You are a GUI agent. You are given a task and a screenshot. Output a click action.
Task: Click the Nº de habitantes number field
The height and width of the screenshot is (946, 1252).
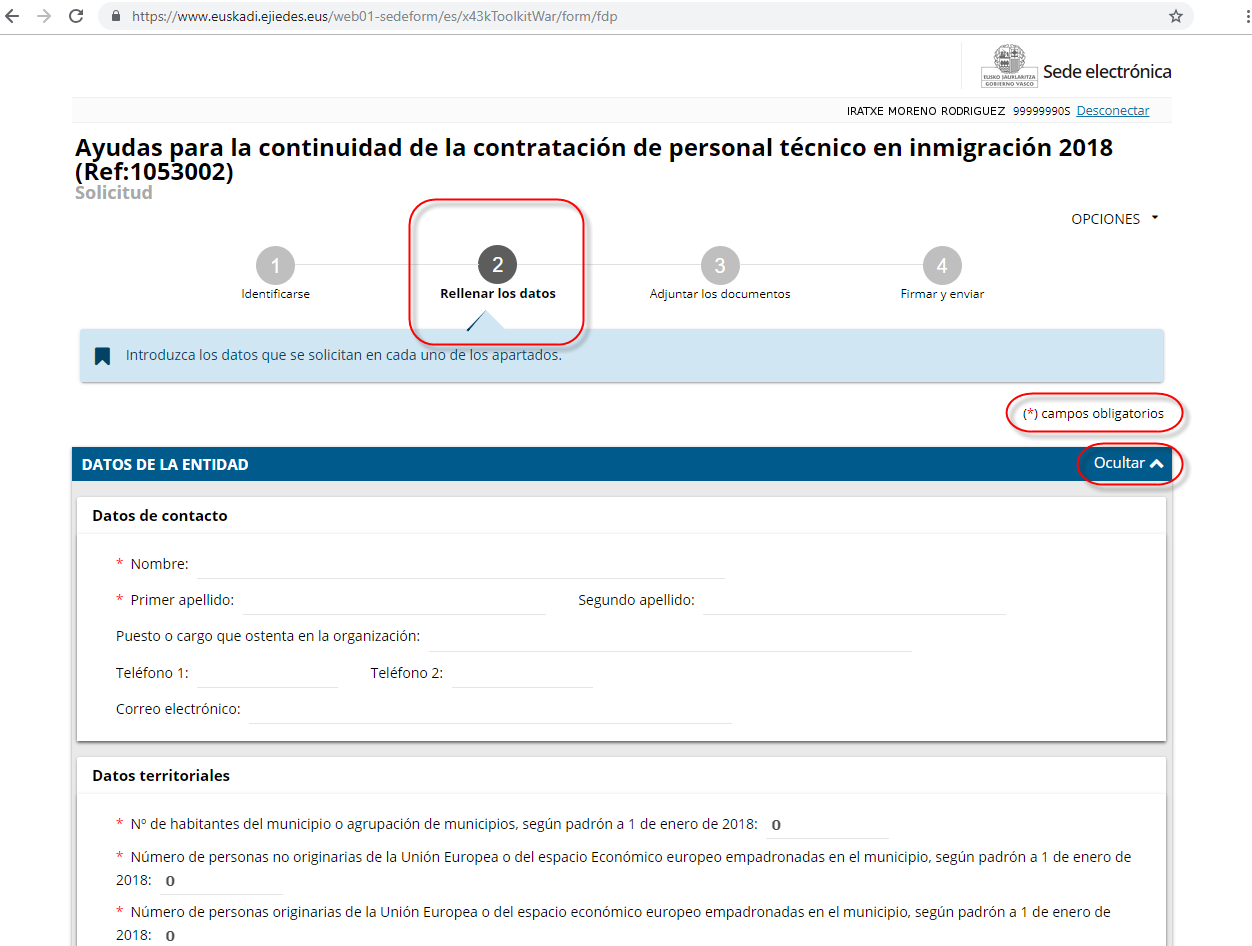point(826,825)
